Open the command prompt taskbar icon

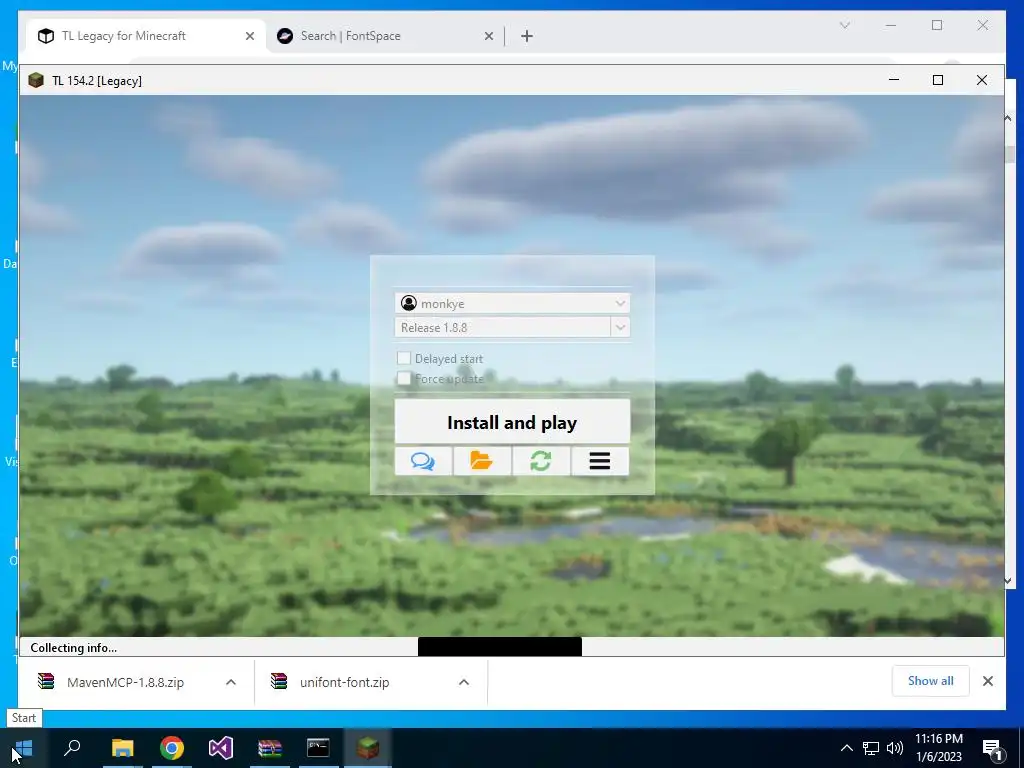[x=318, y=748]
